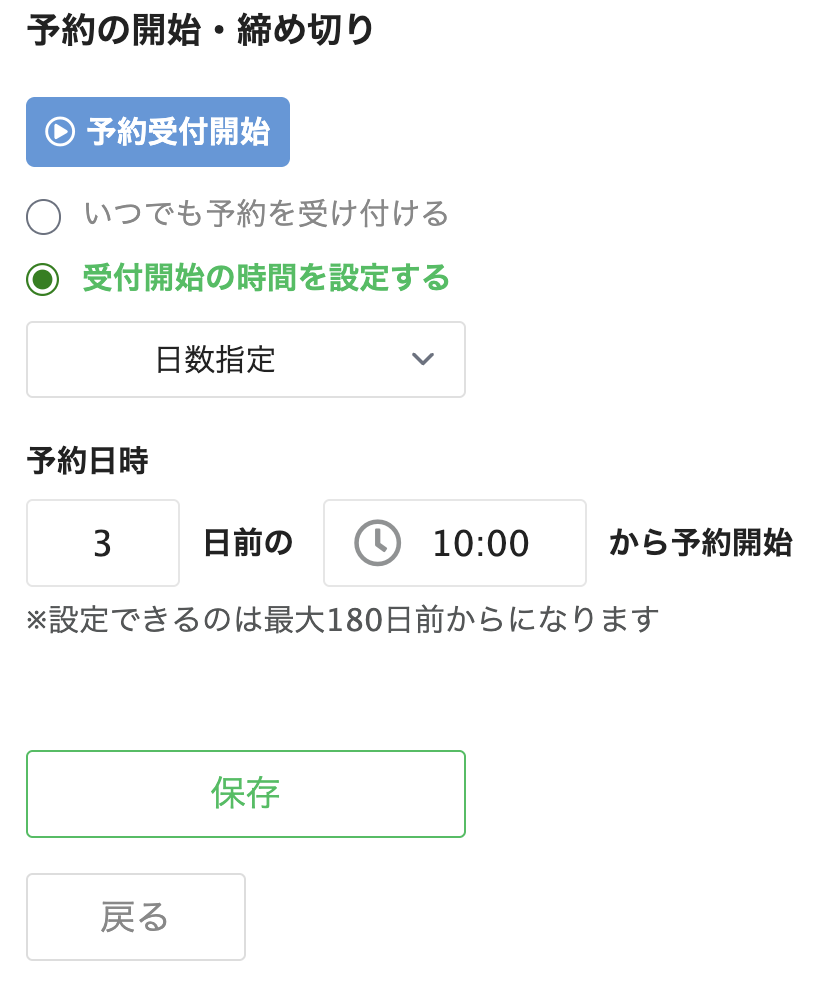Click the 予約受付開始 blue button
This screenshot has height=984, width=814.
158,132
